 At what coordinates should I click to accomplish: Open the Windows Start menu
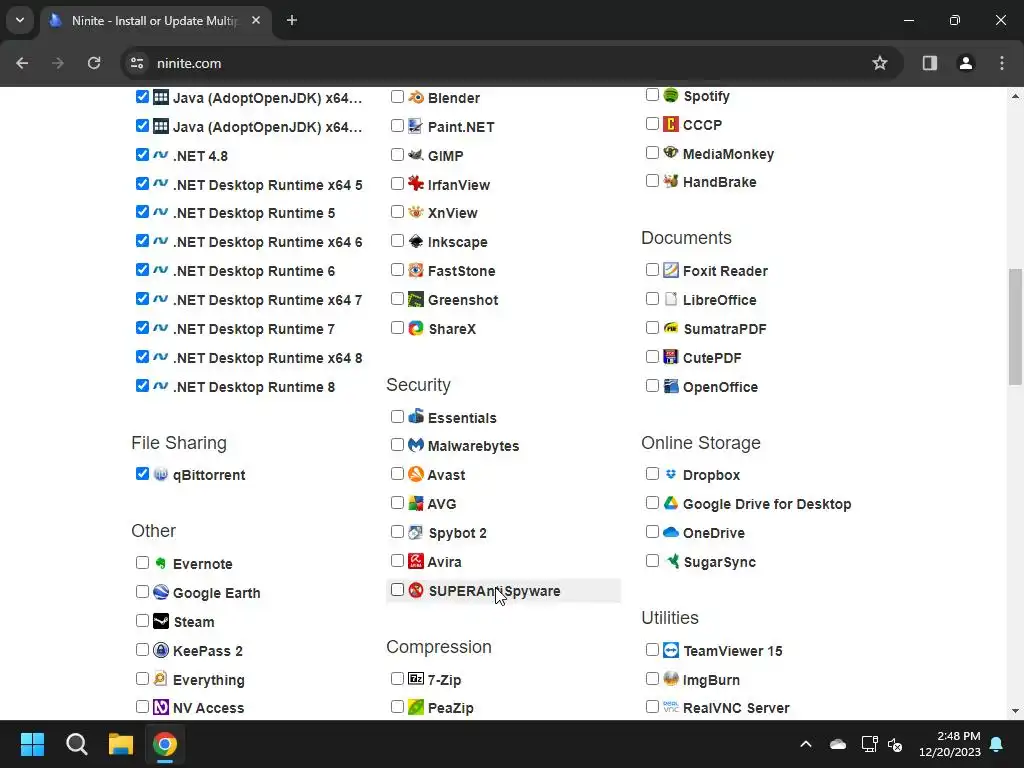tap(32, 744)
